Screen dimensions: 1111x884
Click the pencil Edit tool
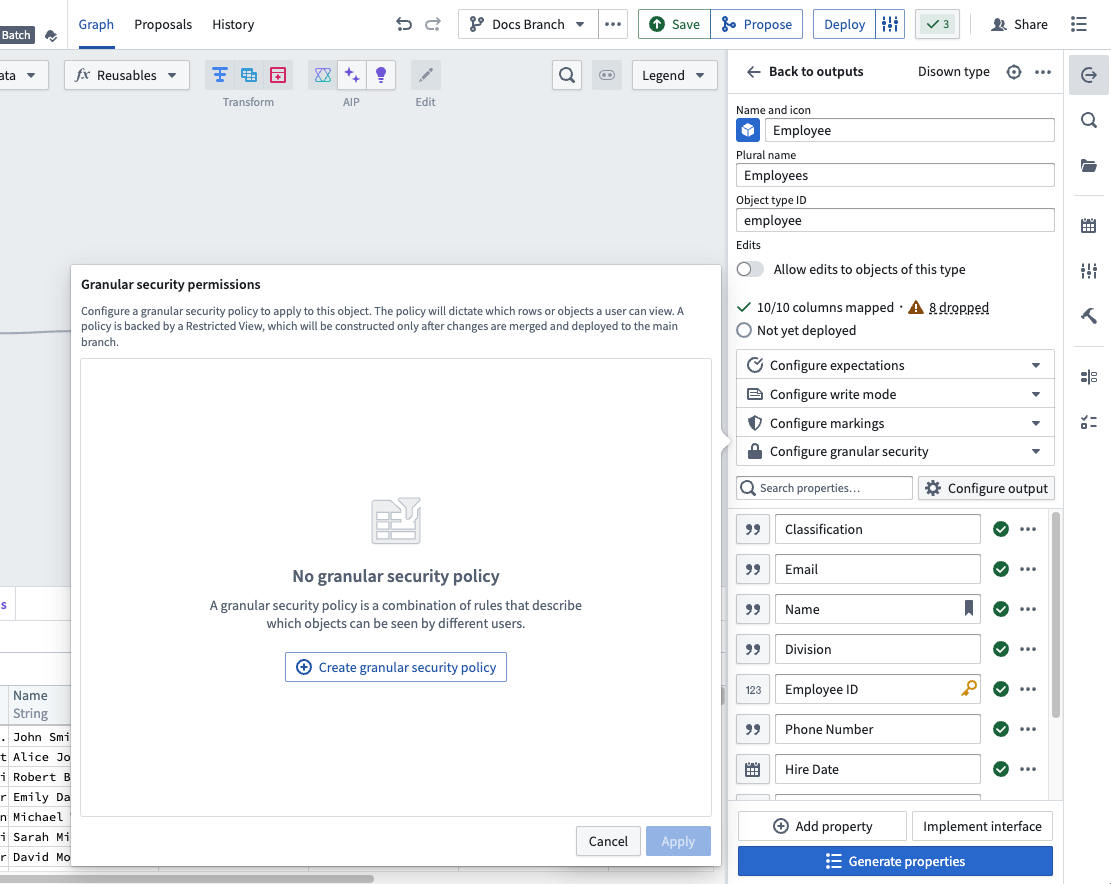[426, 75]
